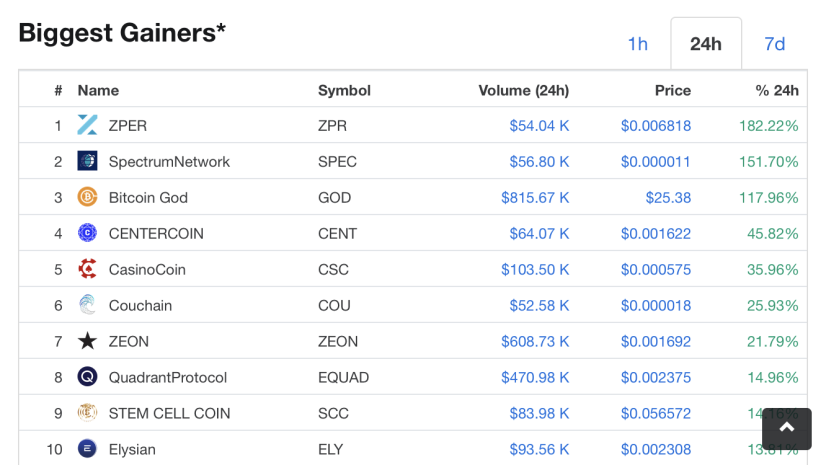This screenshot has height=465, width=826.
Task: Switch to the 1h gainers tab
Action: click(637, 44)
